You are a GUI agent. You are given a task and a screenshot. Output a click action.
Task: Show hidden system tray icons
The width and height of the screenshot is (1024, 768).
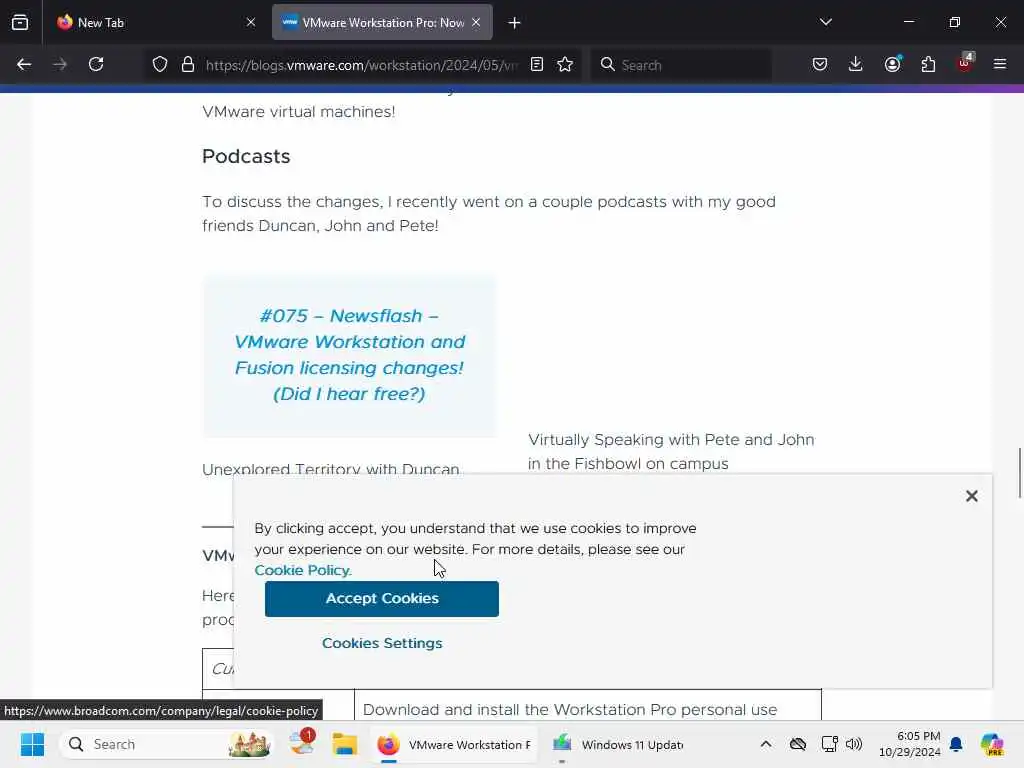point(766,744)
